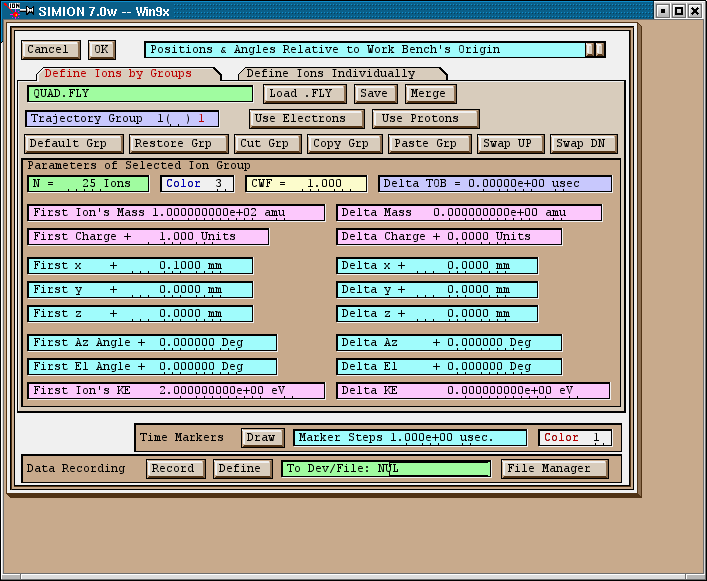Select the First x field
Viewport: 707px width, 581px height.
140,265
